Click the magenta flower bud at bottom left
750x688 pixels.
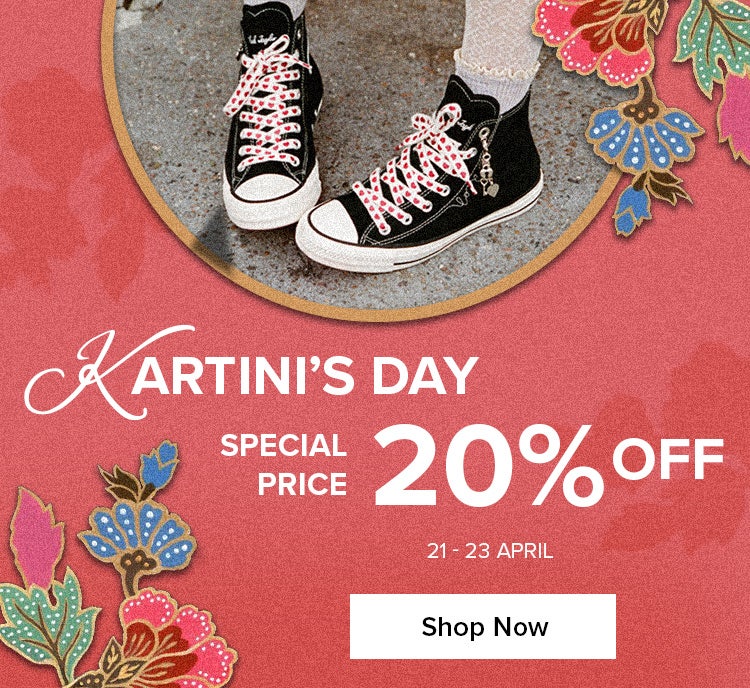pyautogui.click(x=36, y=537)
